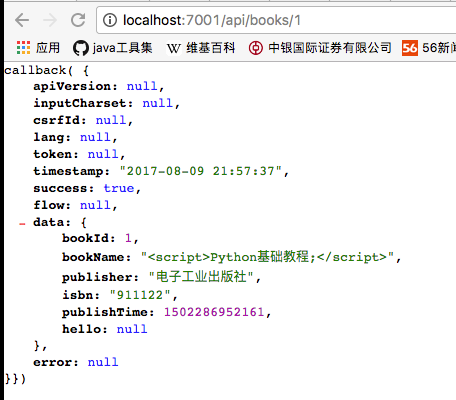456x400 pixels.
Task: Click the bookId value 1
Action: pos(128,238)
